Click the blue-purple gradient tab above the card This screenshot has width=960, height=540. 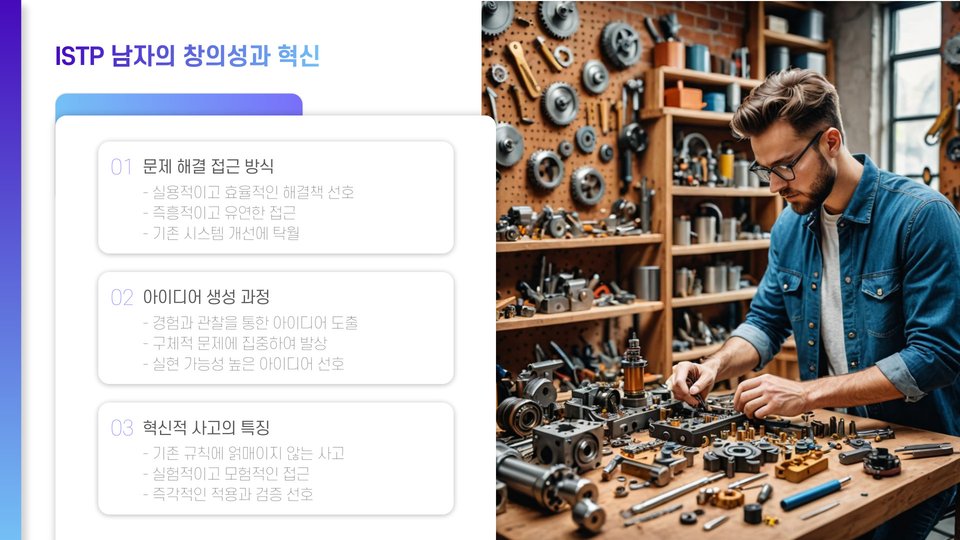click(x=179, y=104)
